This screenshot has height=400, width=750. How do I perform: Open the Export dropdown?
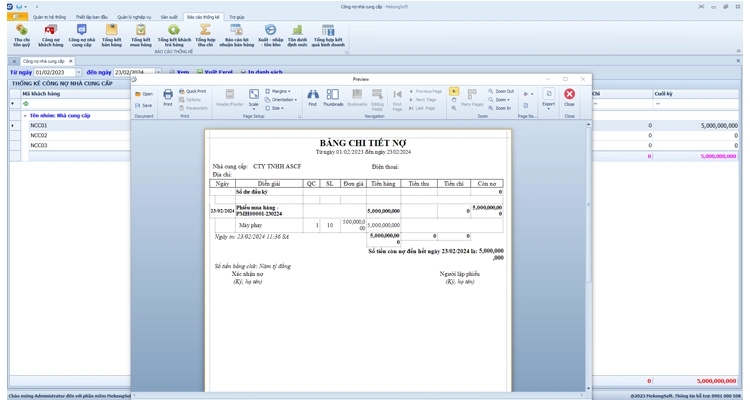click(x=548, y=98)
